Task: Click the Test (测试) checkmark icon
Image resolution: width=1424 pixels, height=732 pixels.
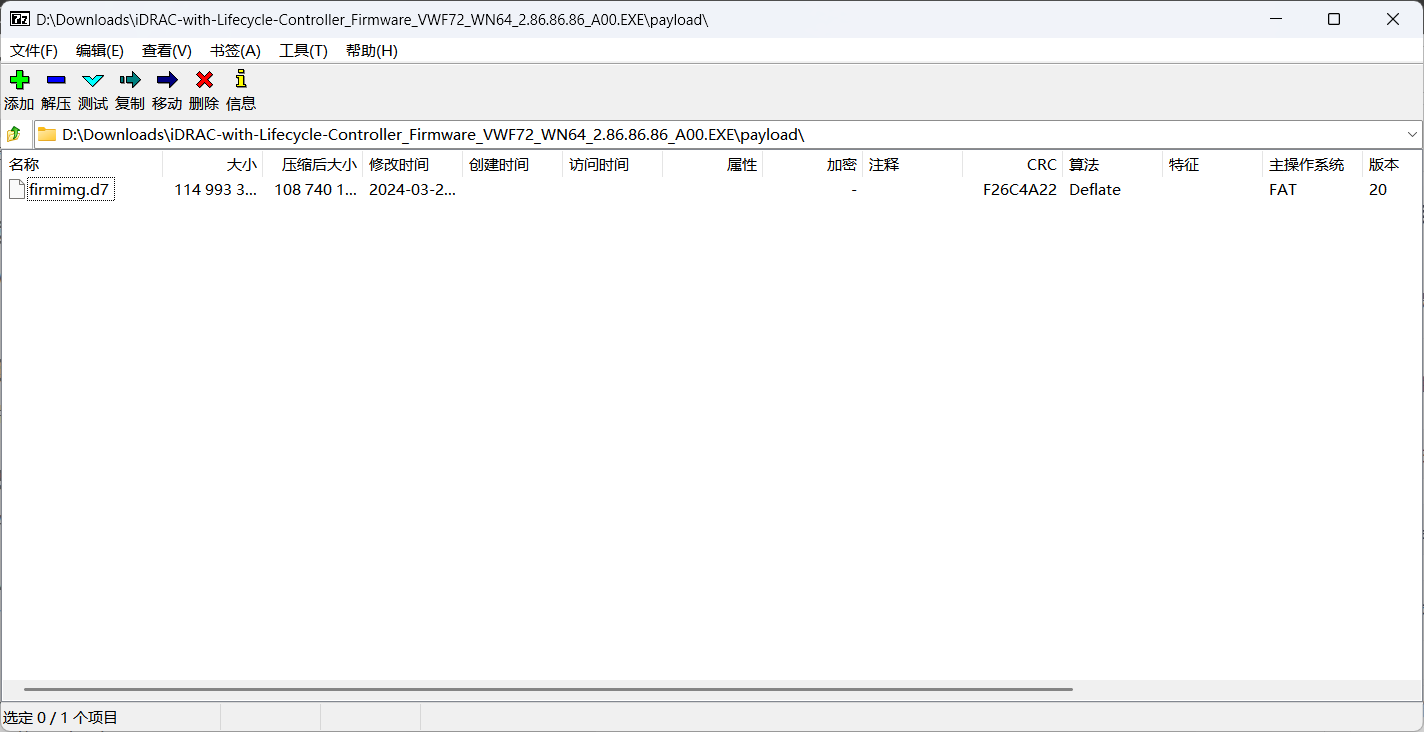Action: (93, 80)
